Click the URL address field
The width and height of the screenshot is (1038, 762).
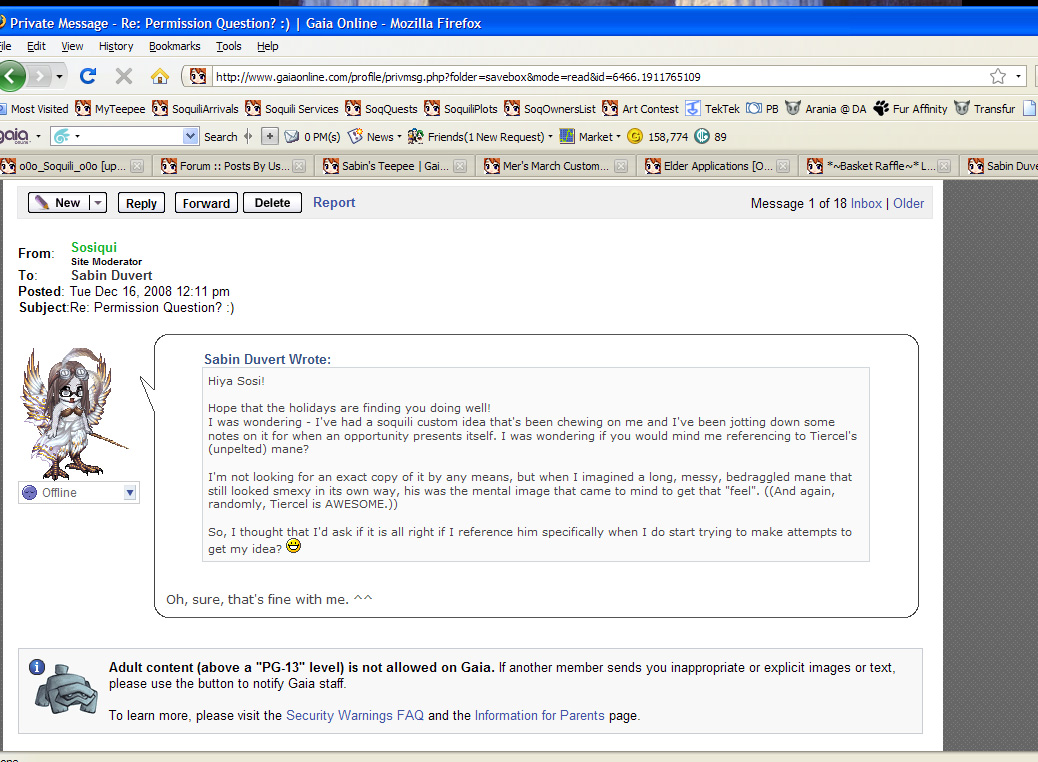(590, 76)
